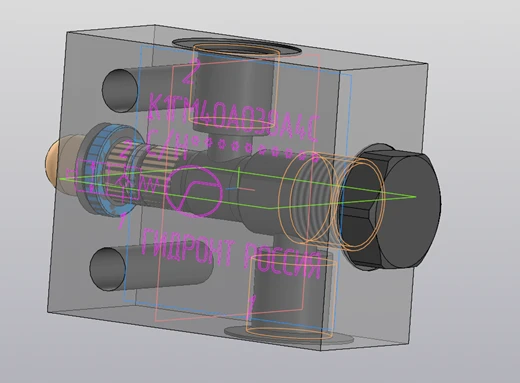The height and width of the screenshot is (383, 520).
Task: Click the magenta circular valve symbol
Action: 194,191
